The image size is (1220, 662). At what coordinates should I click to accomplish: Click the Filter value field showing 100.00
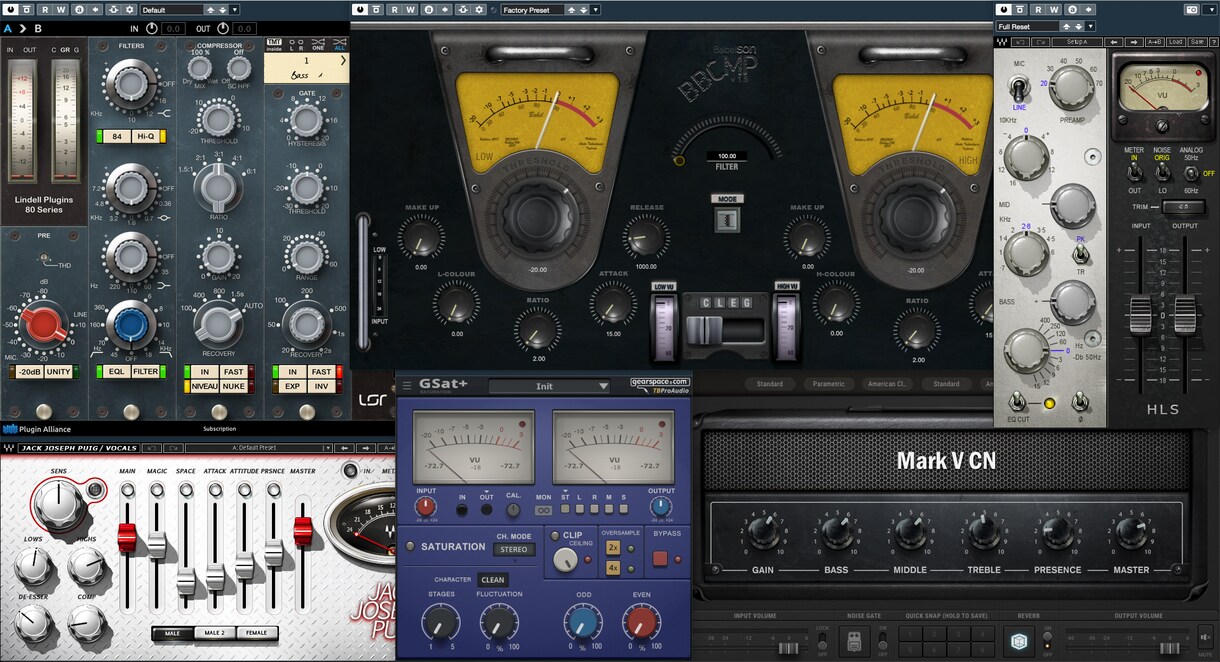click(x=727, y=156)
